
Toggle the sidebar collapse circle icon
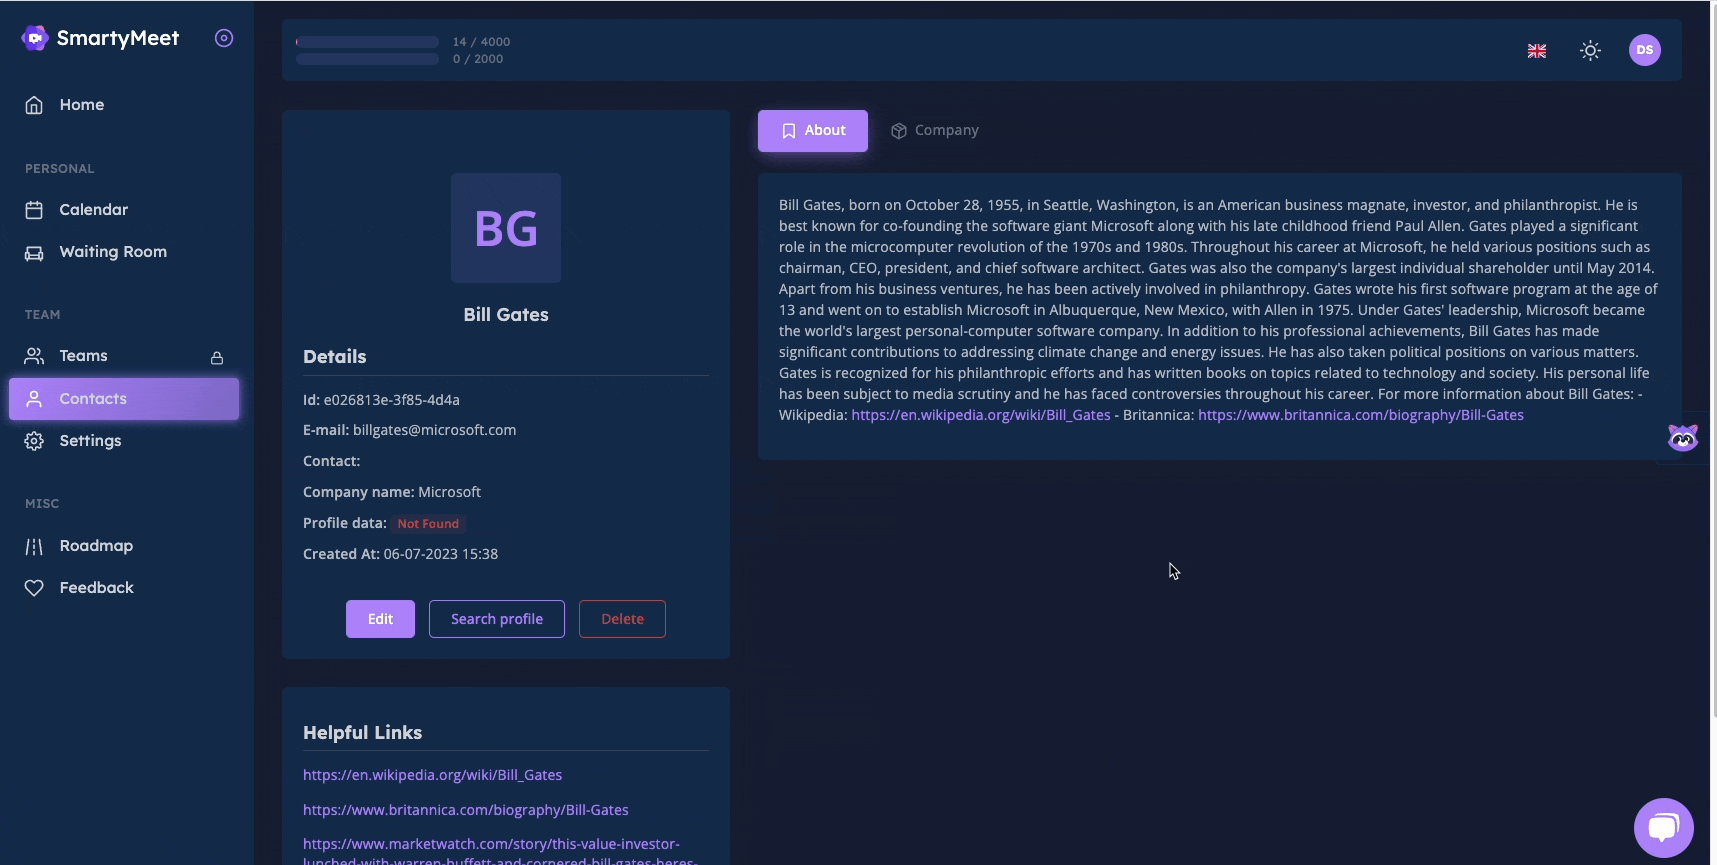click(x=224, y=38)
